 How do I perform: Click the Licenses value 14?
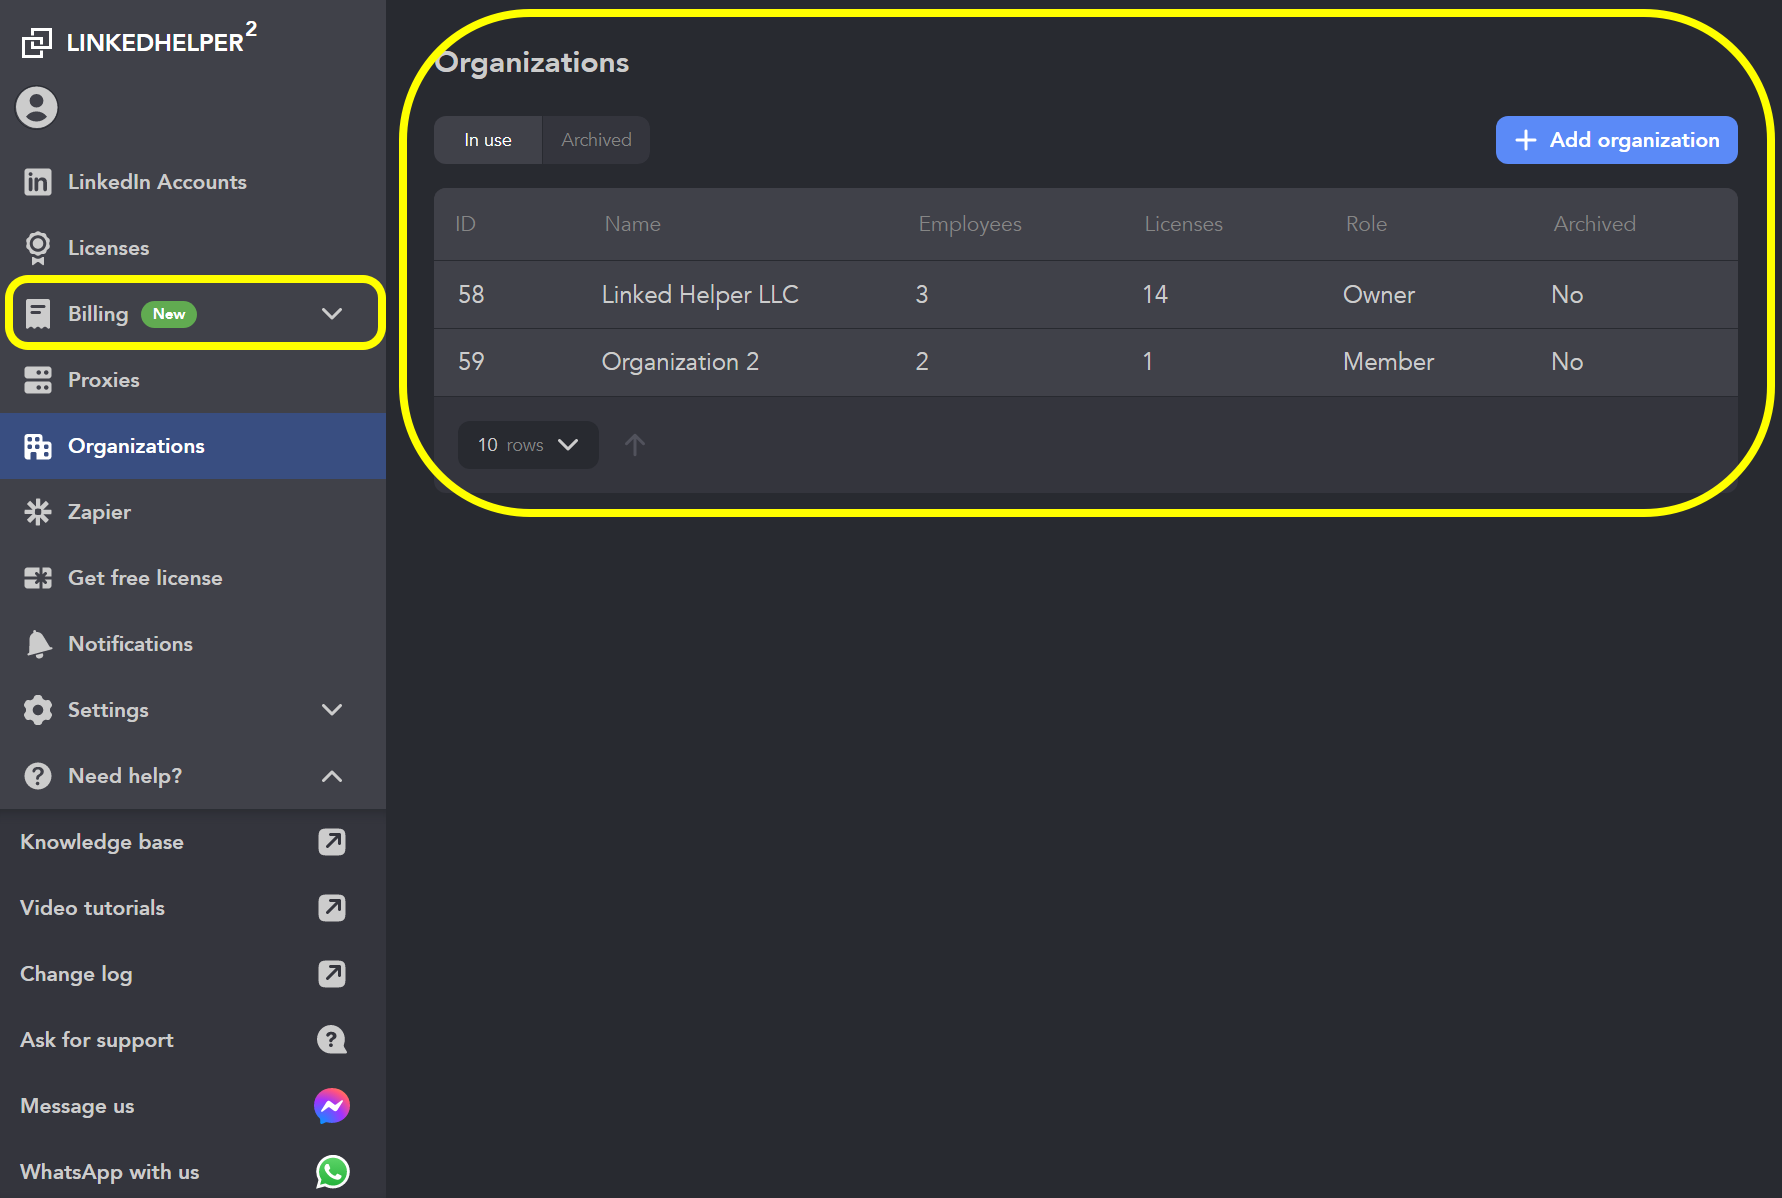pyautogui.click(x=1155, y=295)
